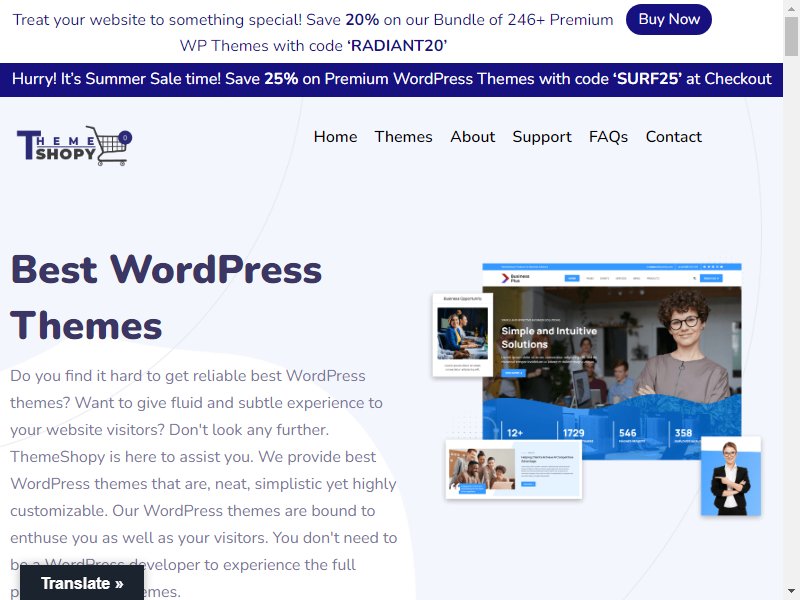The height and width of the screenshot is (600, 800).
Task: Click the 'SURF25' code in the banner
Action: point(647,79)
